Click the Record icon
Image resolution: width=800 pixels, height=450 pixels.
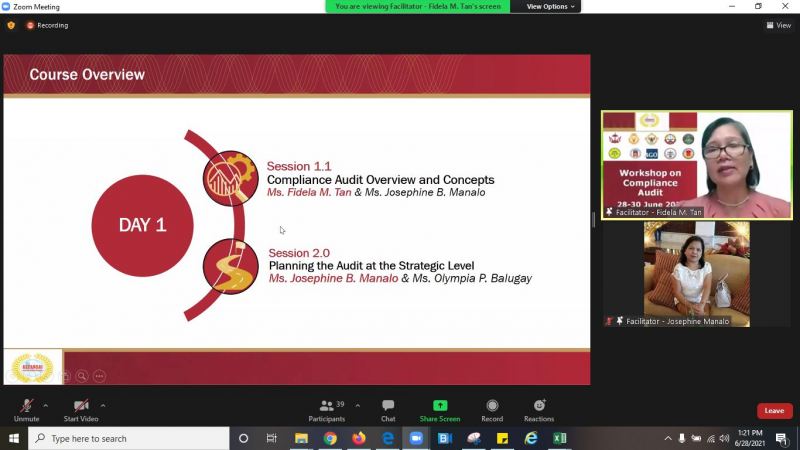point(492,406)
